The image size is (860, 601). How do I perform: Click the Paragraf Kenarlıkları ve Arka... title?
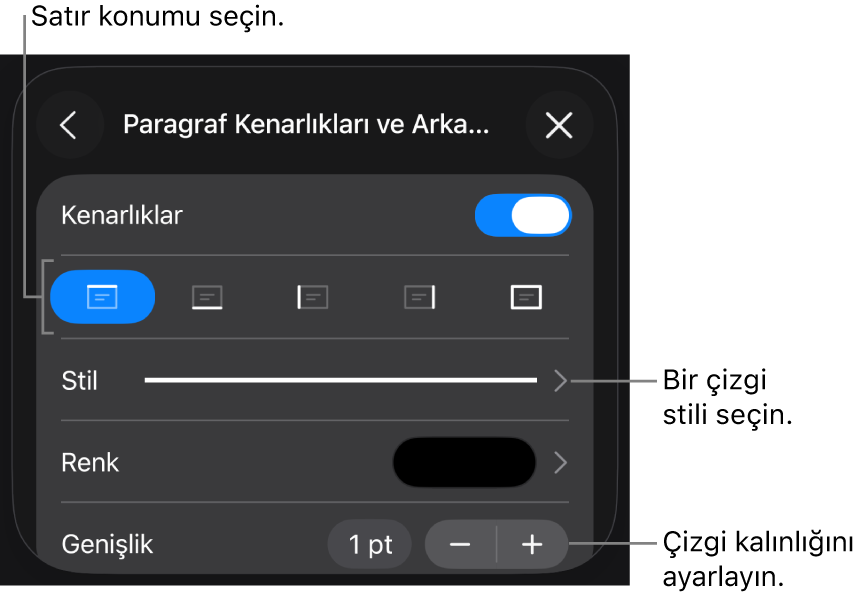(306, 125)
